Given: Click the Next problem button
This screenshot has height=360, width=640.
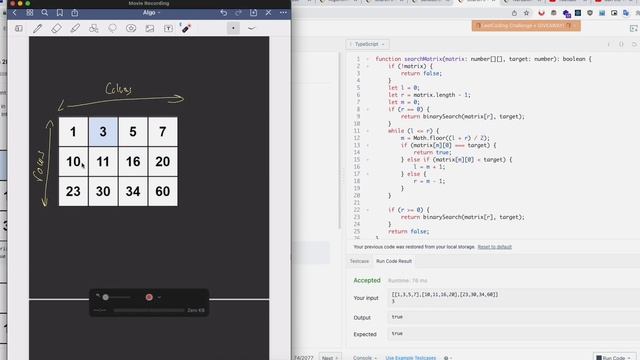Looking at the screenshot, I should pos(329,358).
